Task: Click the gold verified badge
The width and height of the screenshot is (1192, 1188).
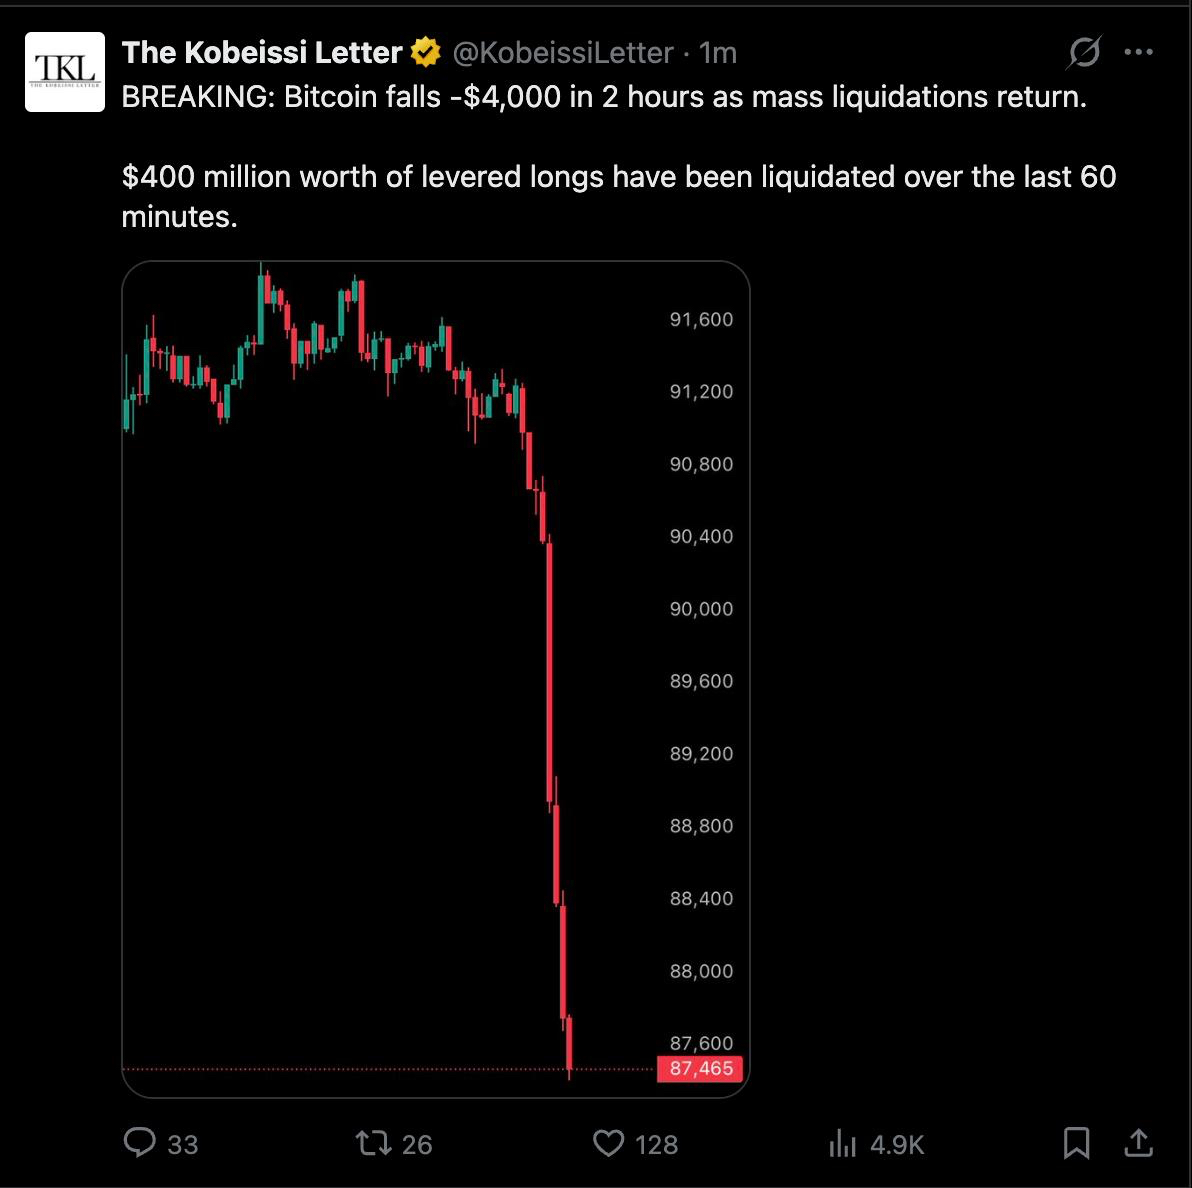Action: pyautogui.click(x=426, y=53)
